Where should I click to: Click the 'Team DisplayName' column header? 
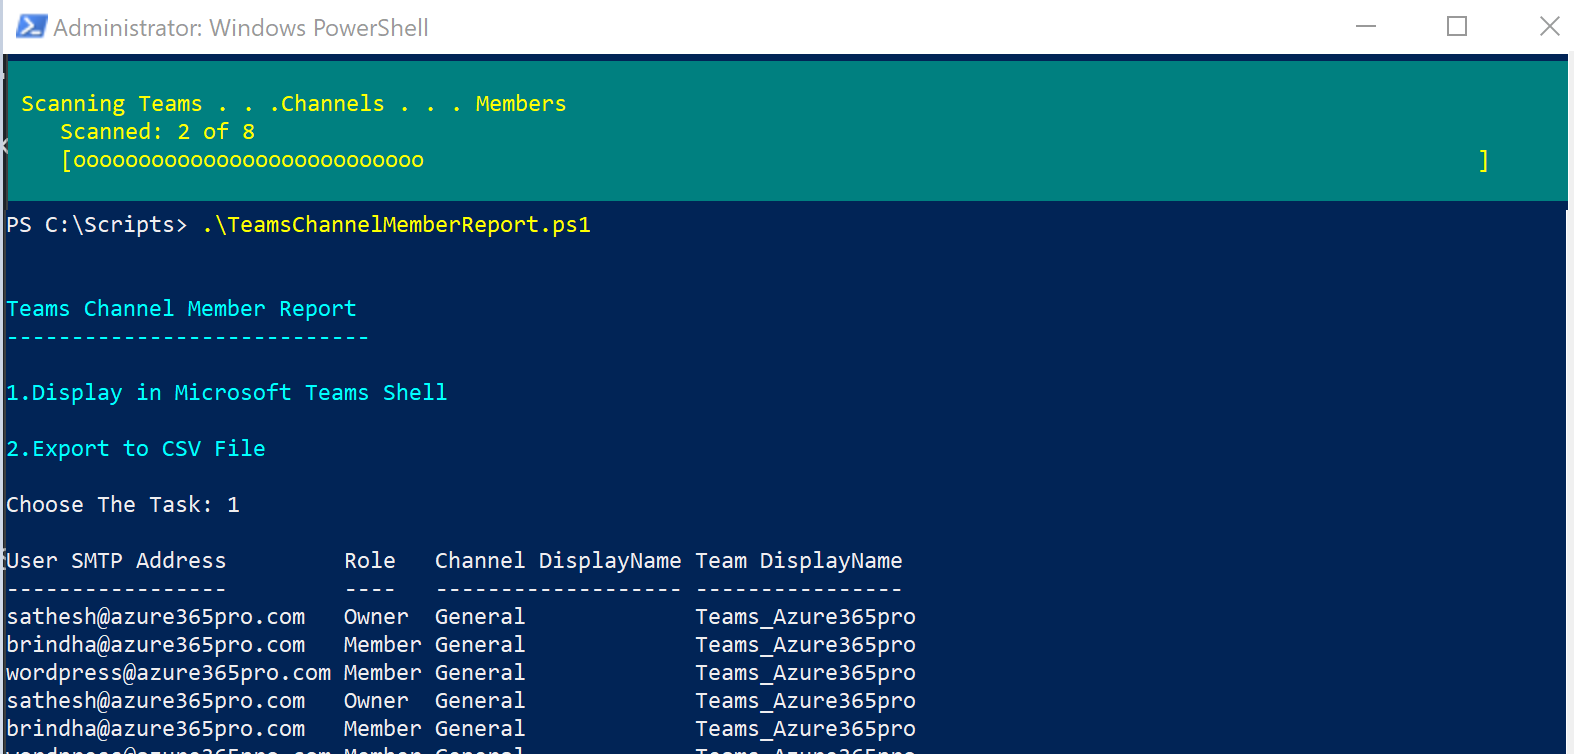(x=799, y=561)
